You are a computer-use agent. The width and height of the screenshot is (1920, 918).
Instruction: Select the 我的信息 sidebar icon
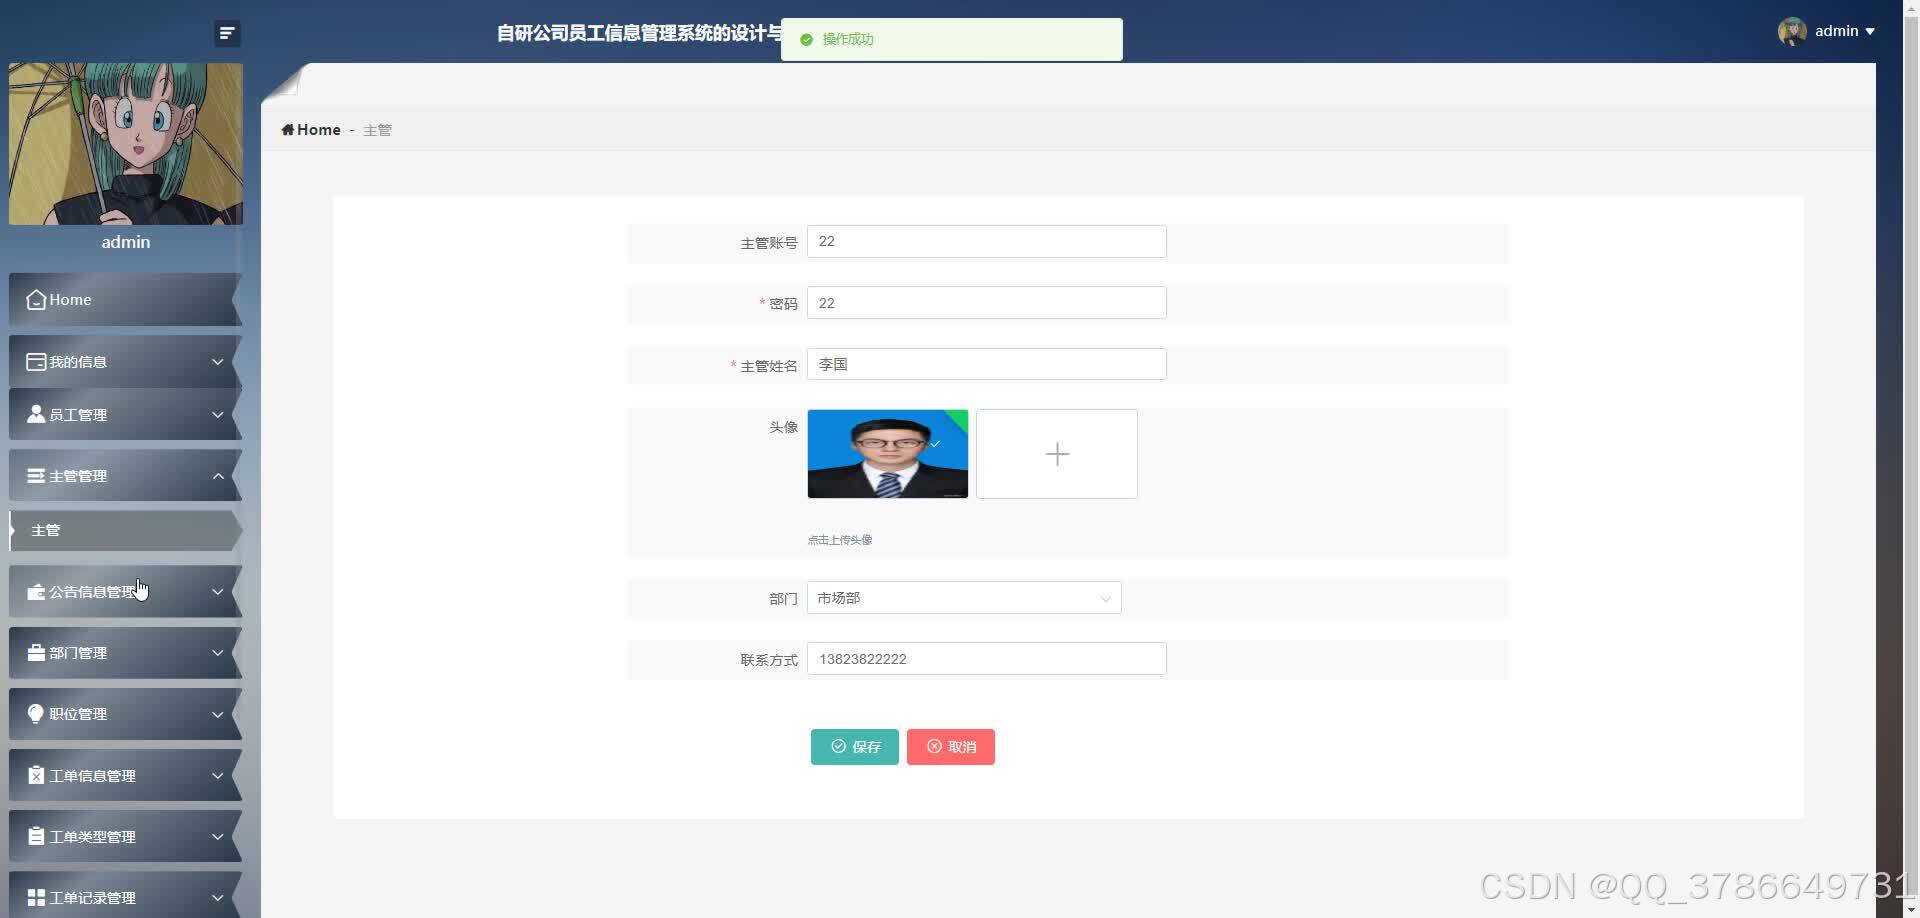pos(36,361)
